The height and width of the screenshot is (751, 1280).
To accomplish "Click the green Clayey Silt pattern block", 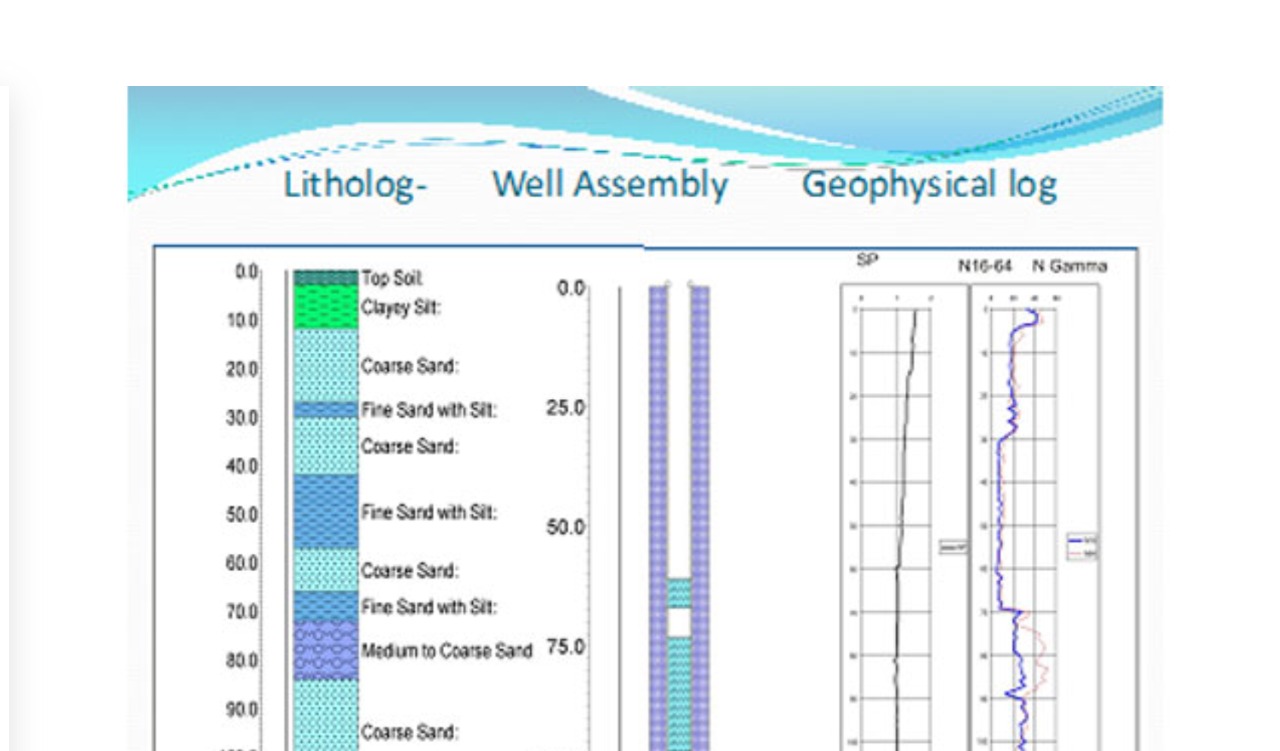I will click(x=325, y=307).
